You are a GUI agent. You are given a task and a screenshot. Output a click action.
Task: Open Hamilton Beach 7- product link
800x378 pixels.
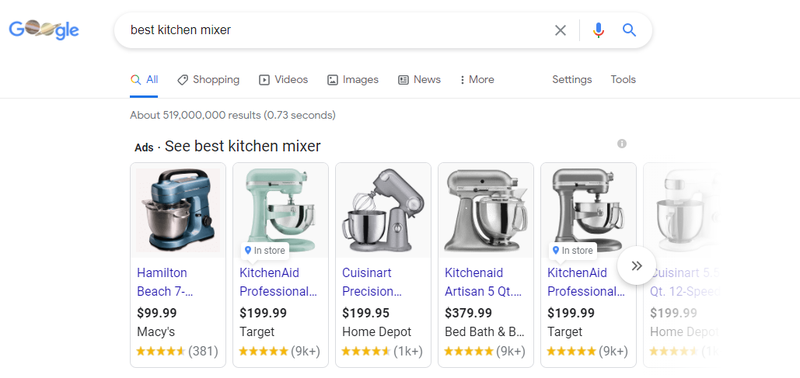click(x=164, y=282)
